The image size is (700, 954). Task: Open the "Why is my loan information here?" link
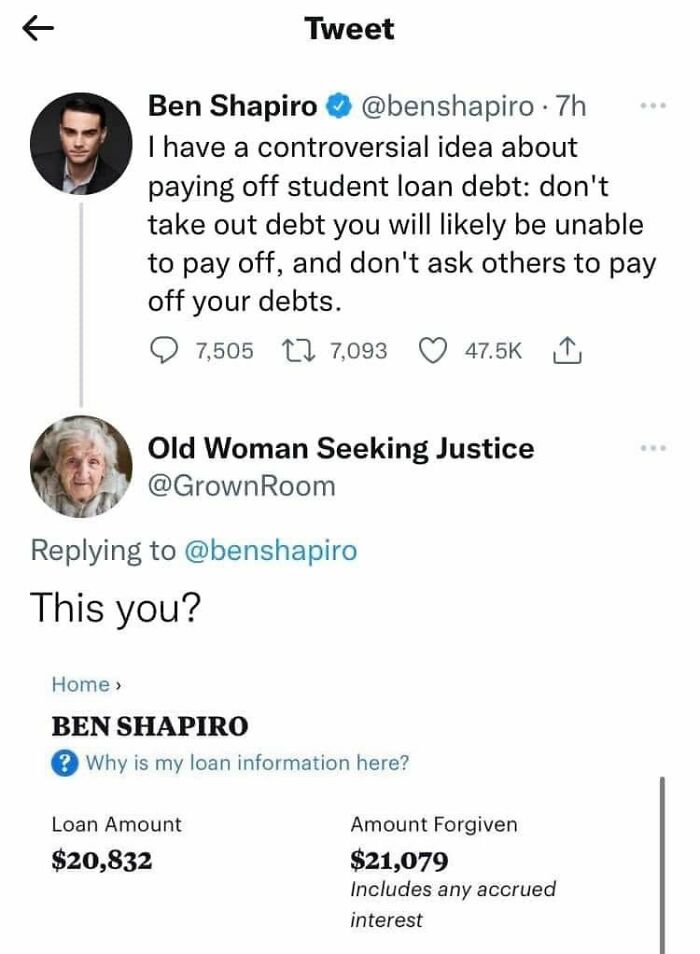point(247,763)
